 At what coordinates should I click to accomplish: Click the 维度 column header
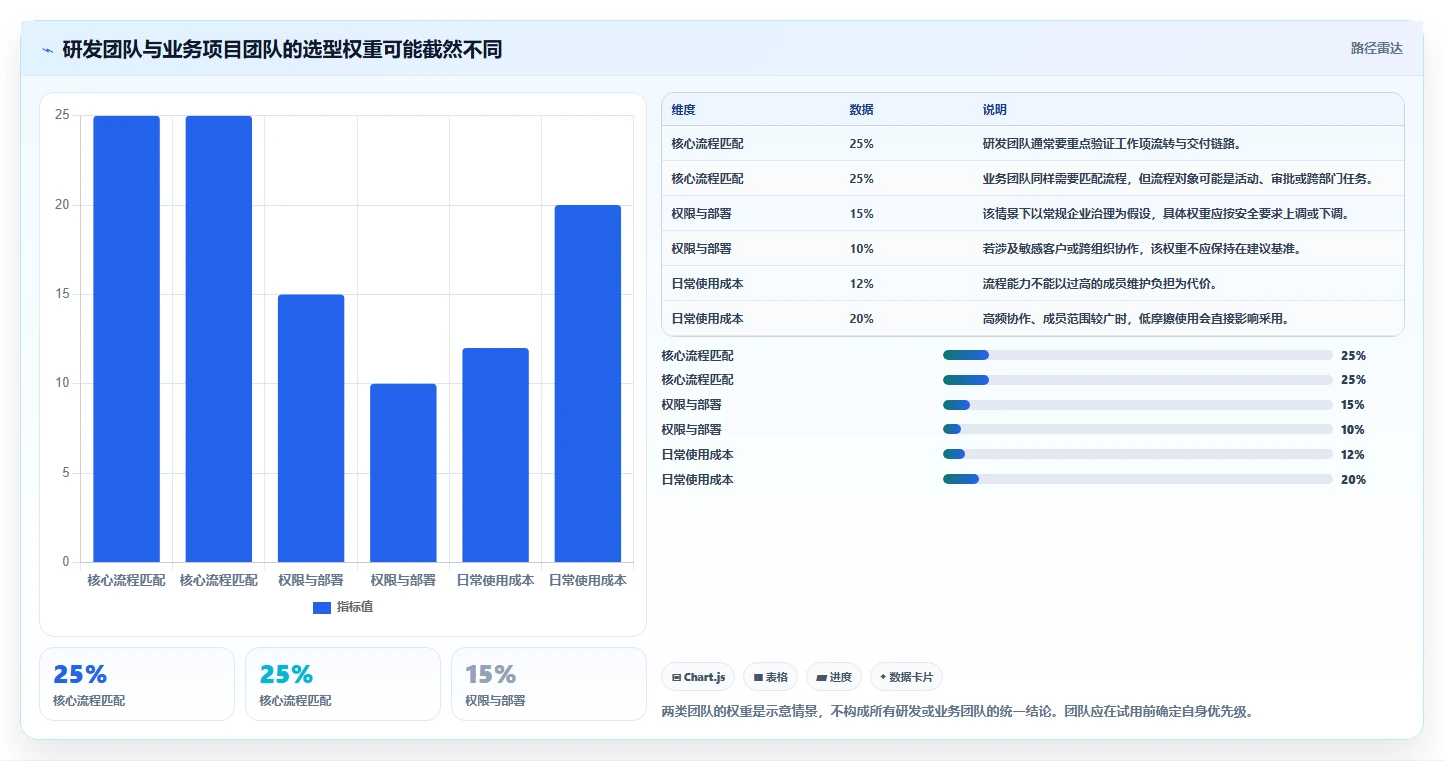[x=684, y=109]
